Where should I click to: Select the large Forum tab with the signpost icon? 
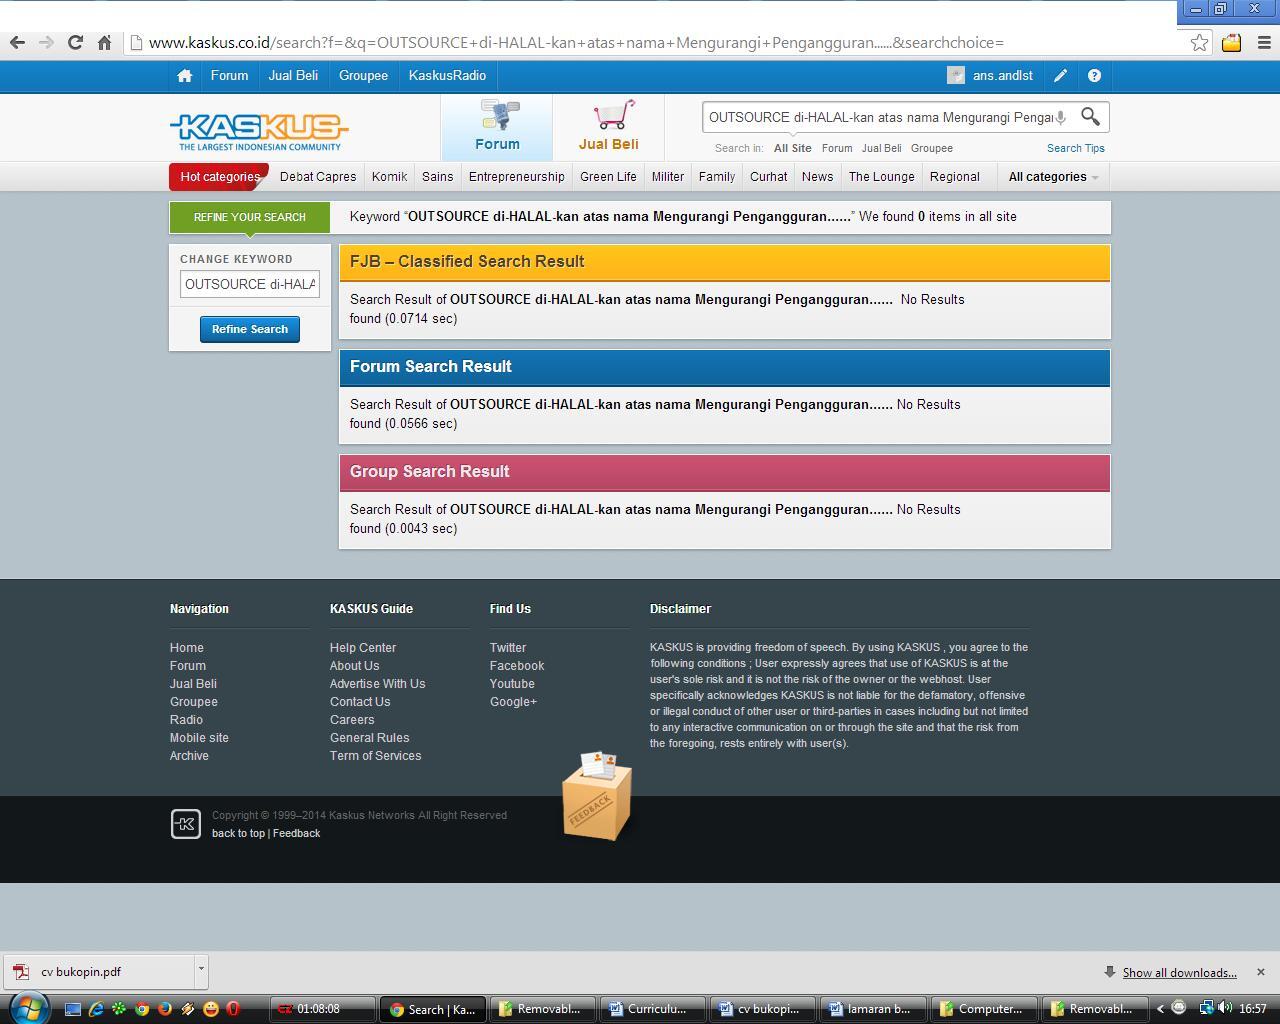pos(497,127)
